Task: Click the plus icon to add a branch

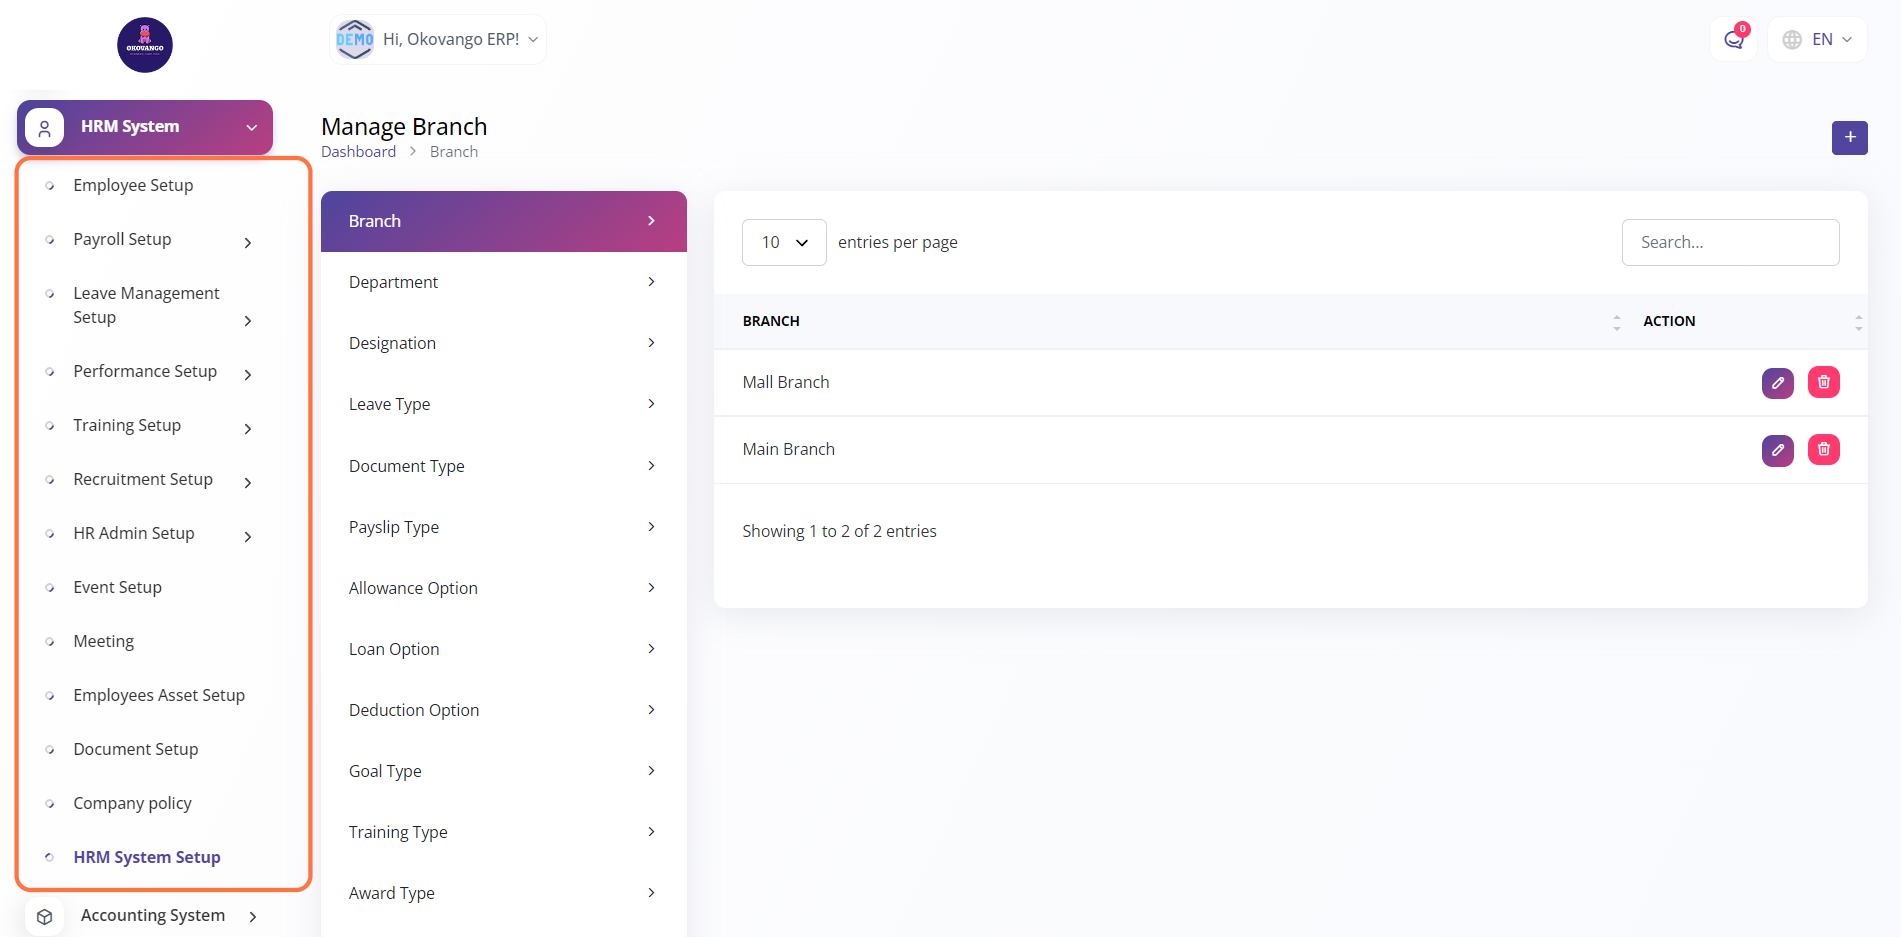Action: [x=1849, y=138]
